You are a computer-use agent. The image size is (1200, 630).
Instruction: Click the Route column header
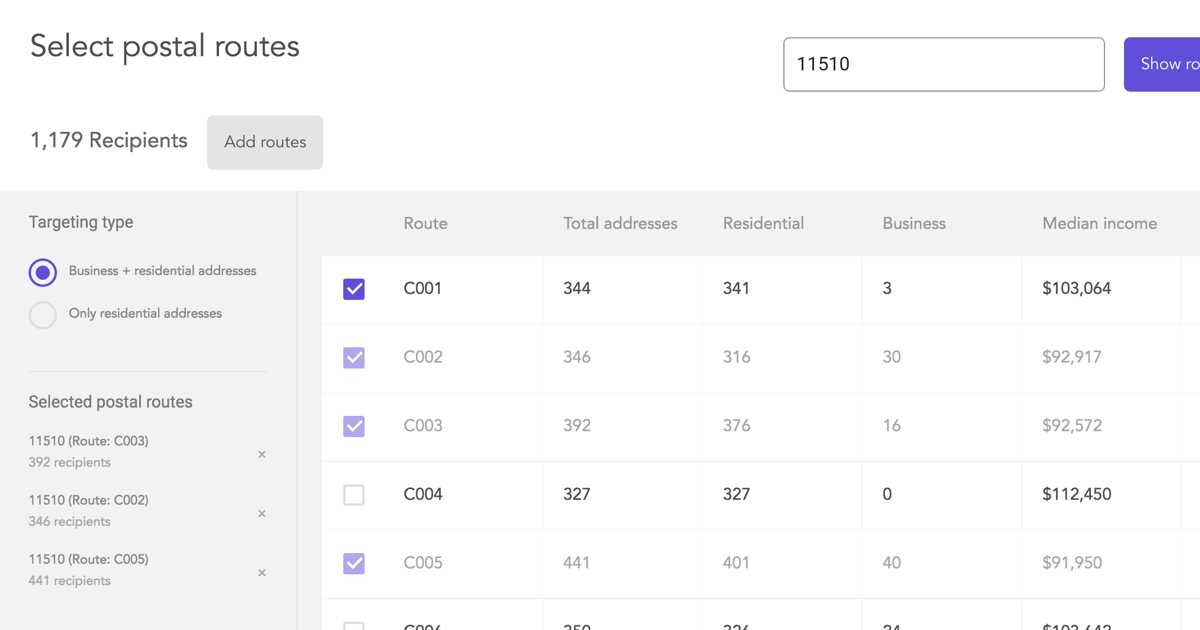point(425,223)
